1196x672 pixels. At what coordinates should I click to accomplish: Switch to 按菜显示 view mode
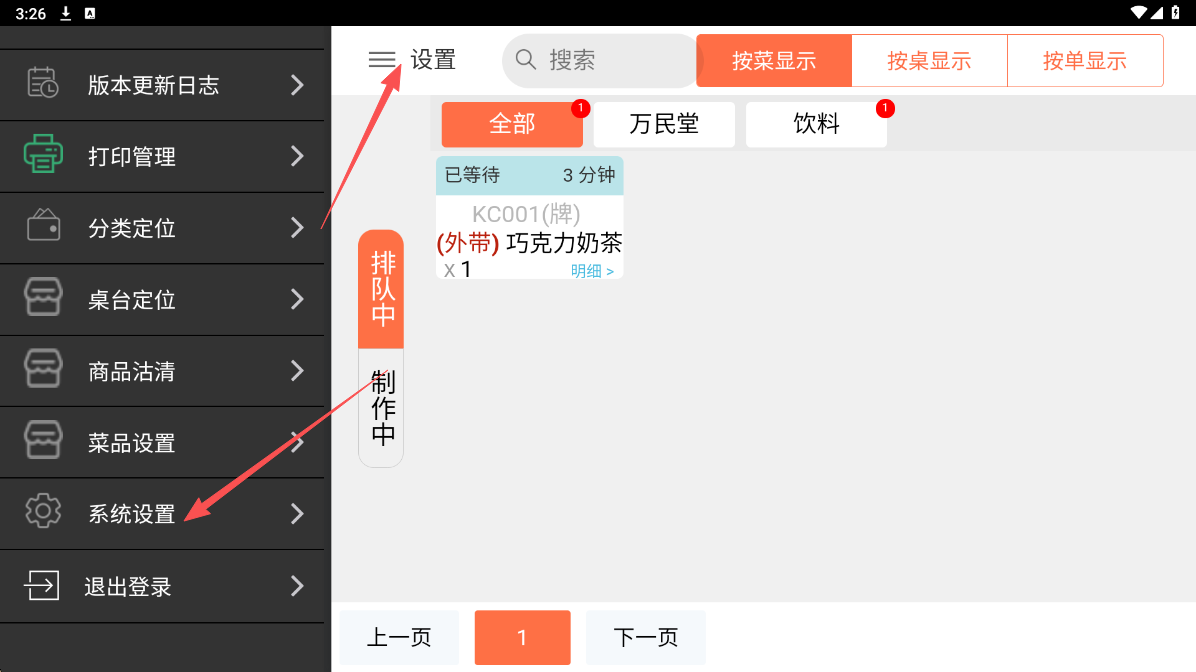pyautogui.click(x=774, y=61)
